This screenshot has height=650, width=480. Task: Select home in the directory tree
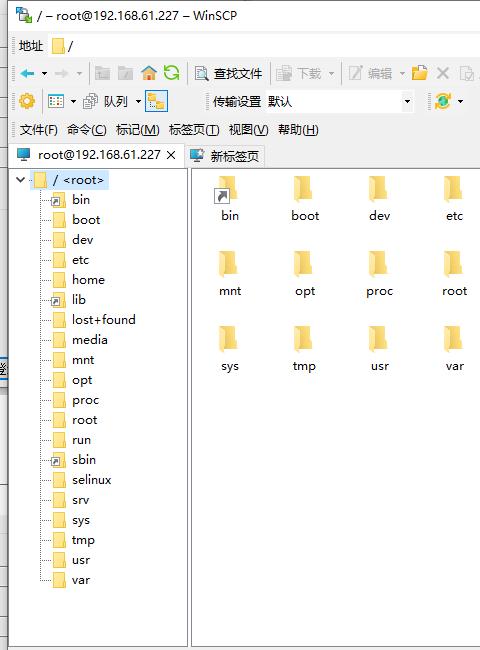point(88,280)
